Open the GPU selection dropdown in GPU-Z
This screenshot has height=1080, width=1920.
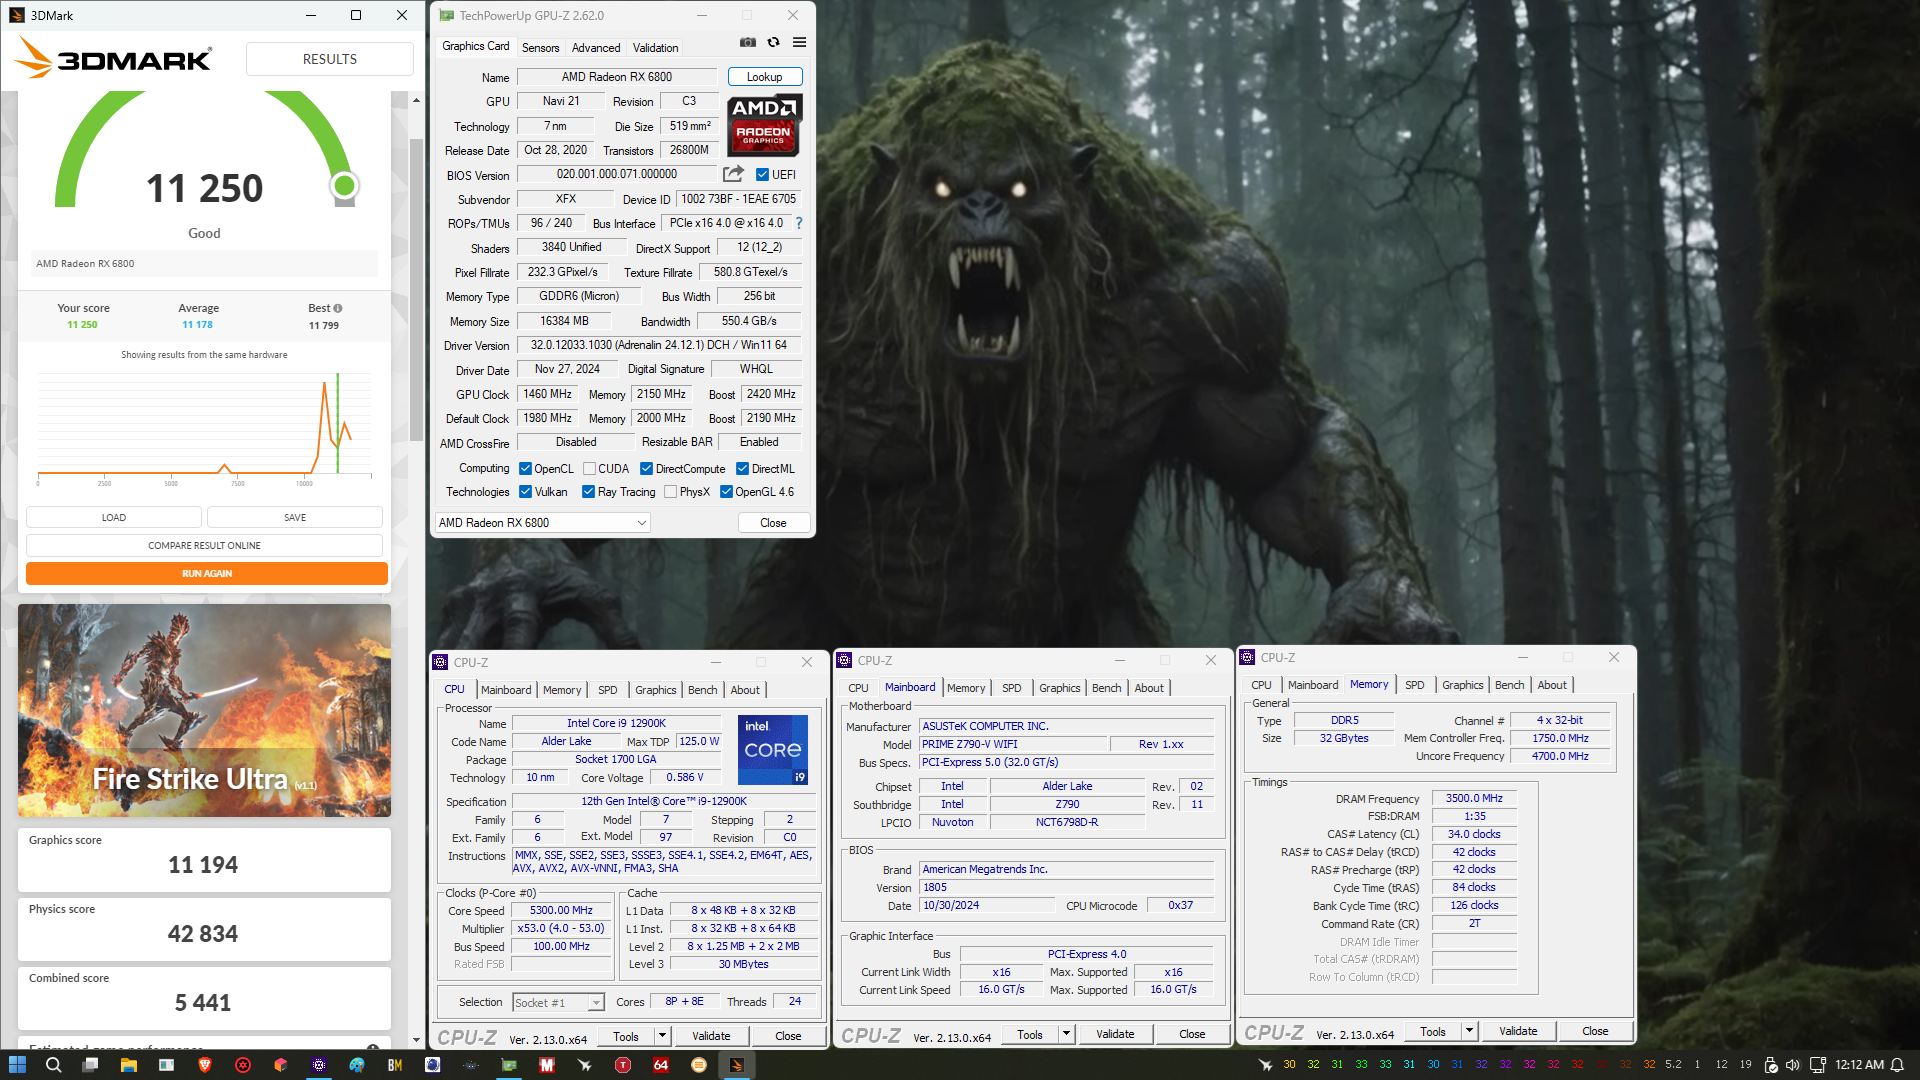click(x=543, y=523)
